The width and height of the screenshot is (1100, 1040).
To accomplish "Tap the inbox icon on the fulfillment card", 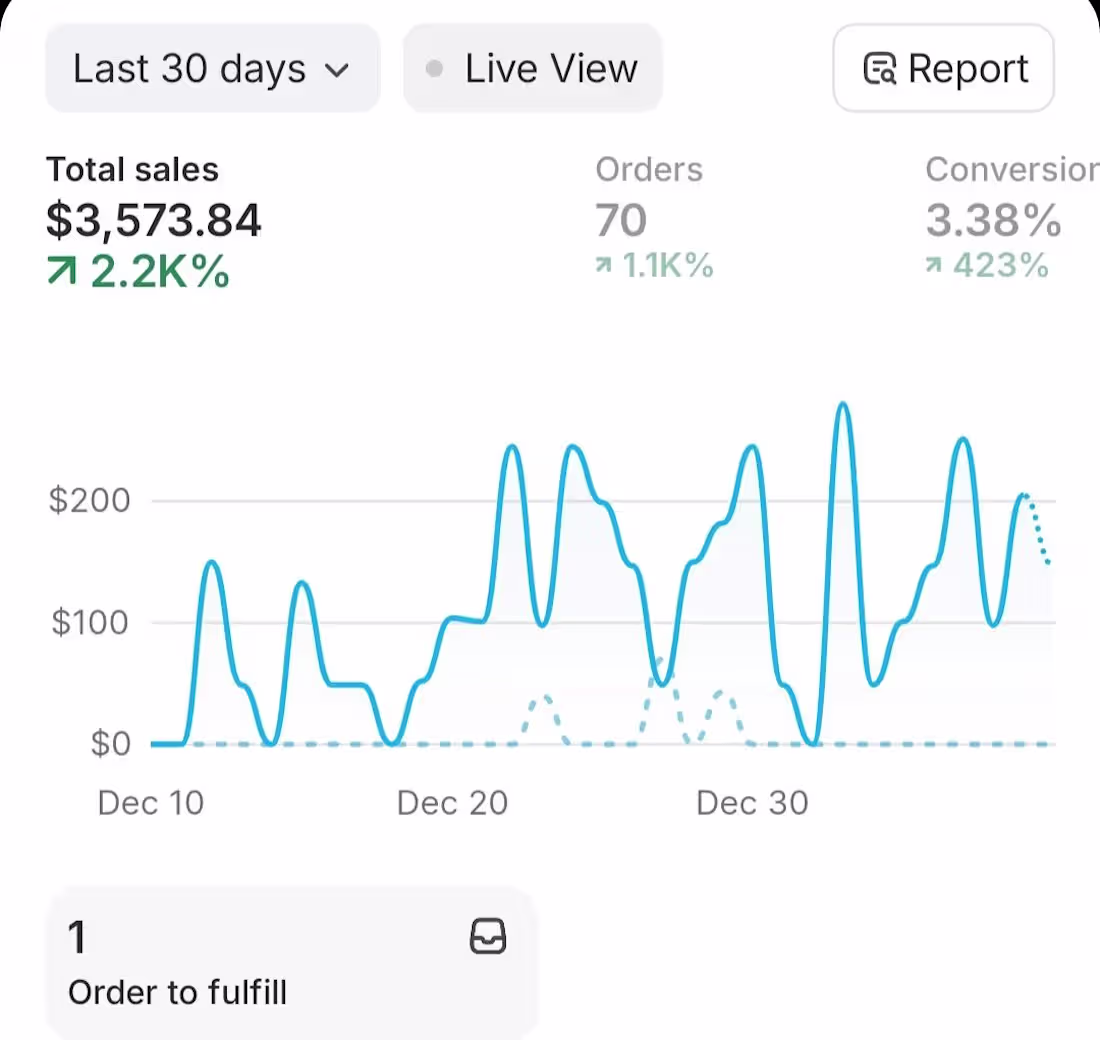I will click(488, 937).
